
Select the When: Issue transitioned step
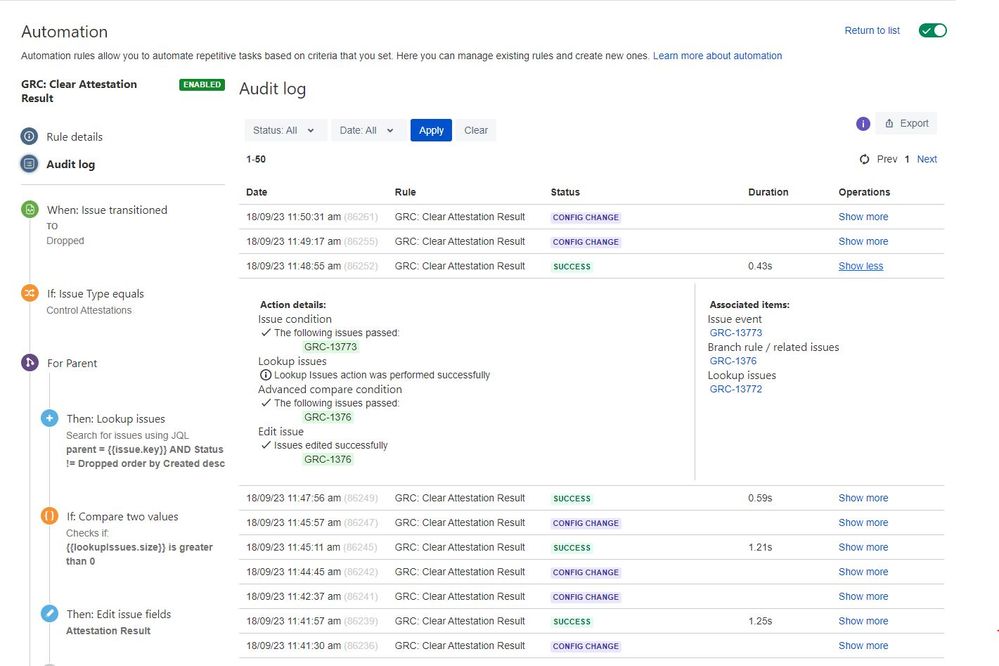107,210
